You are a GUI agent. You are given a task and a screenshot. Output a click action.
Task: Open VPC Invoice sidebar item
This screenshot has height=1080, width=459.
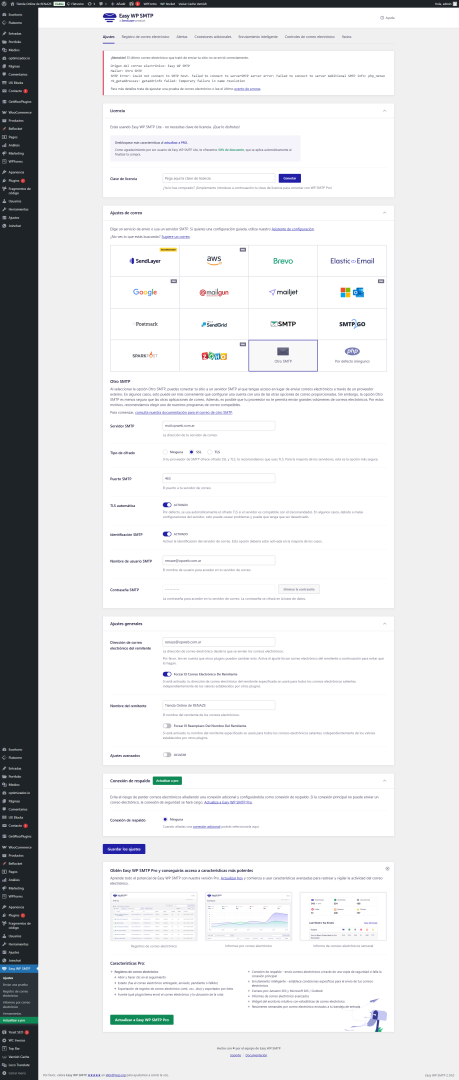[x=19, y=1039]
